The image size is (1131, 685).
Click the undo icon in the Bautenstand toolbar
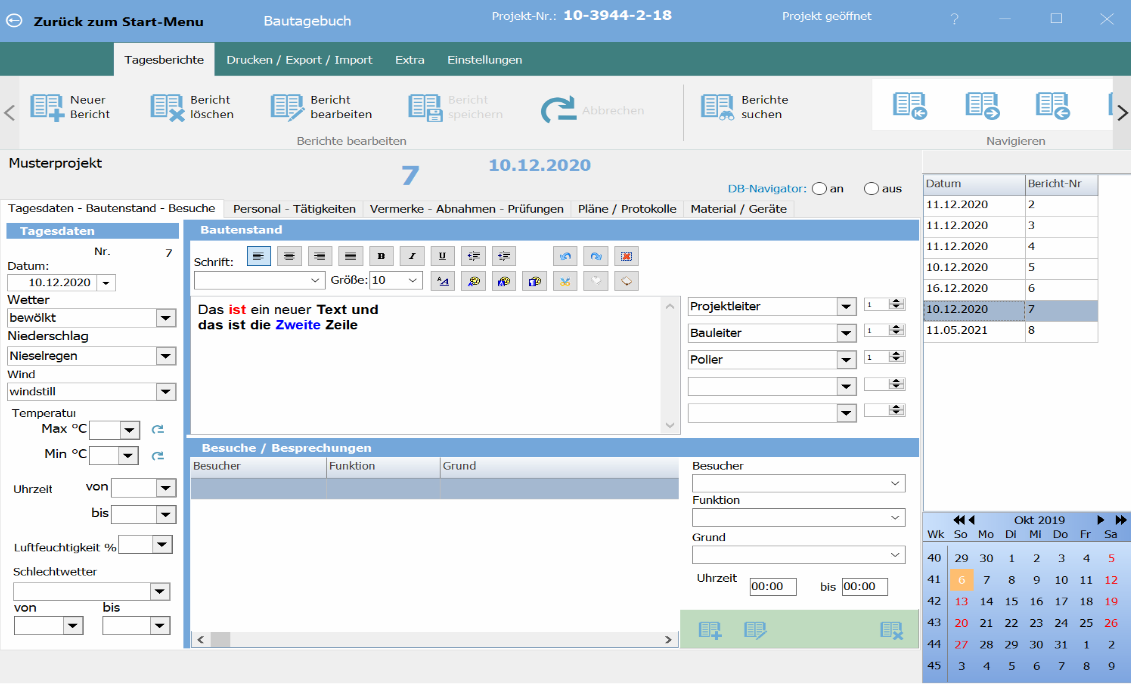tap(566, 257)
